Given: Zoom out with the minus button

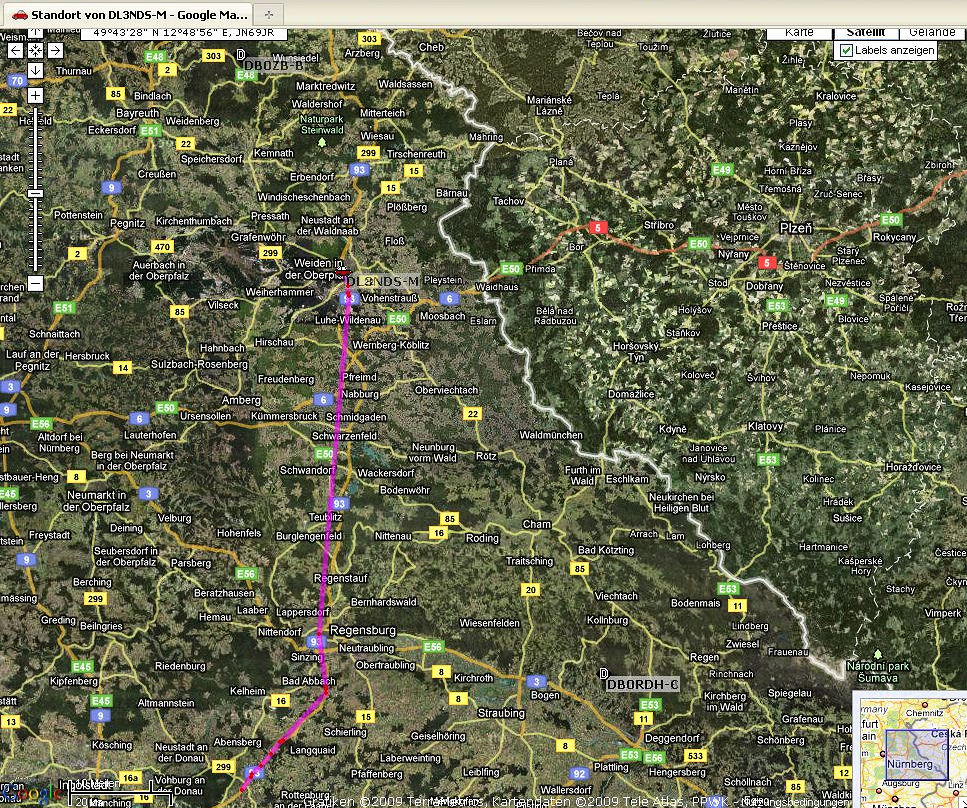Looking at the screenshot, I should point(35,284).
